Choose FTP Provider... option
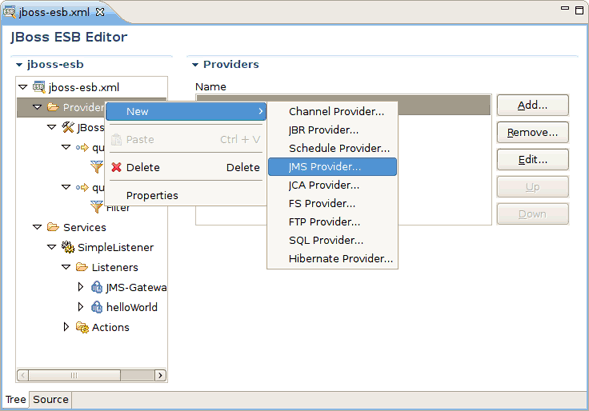This screenshot has width=589, height=411. pyautogui.click(x=332, y=222)
